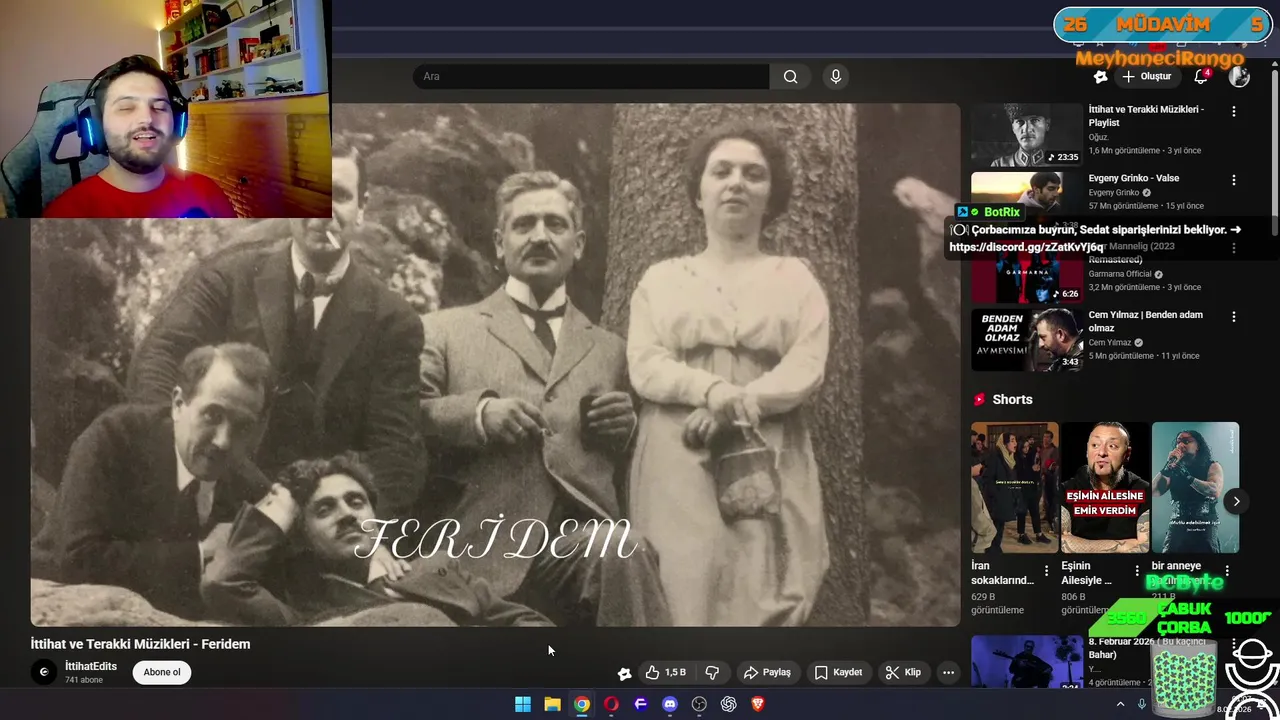Open options for İran sokaklarında short
The height and width of the screenshot is (720, 1280).
click(x=1047, y=570)
